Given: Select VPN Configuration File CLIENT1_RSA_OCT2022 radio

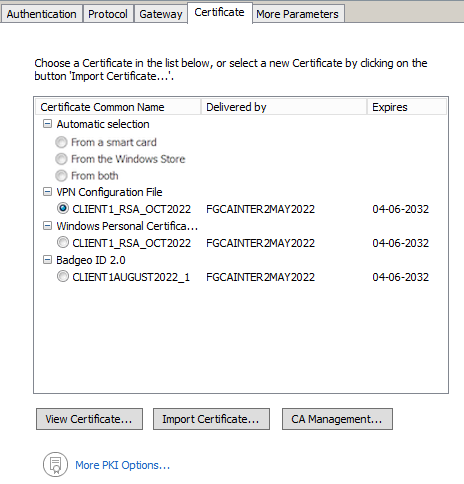Looking at the screenshot, I should [63, 208].
